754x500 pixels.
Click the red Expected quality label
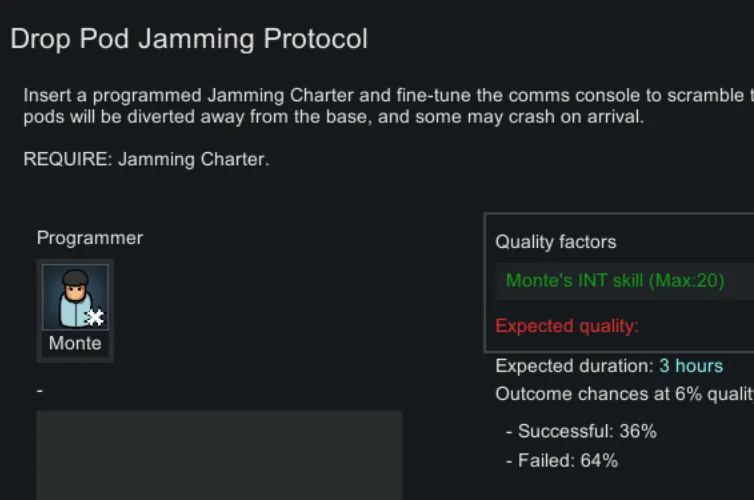pos(567,326)
